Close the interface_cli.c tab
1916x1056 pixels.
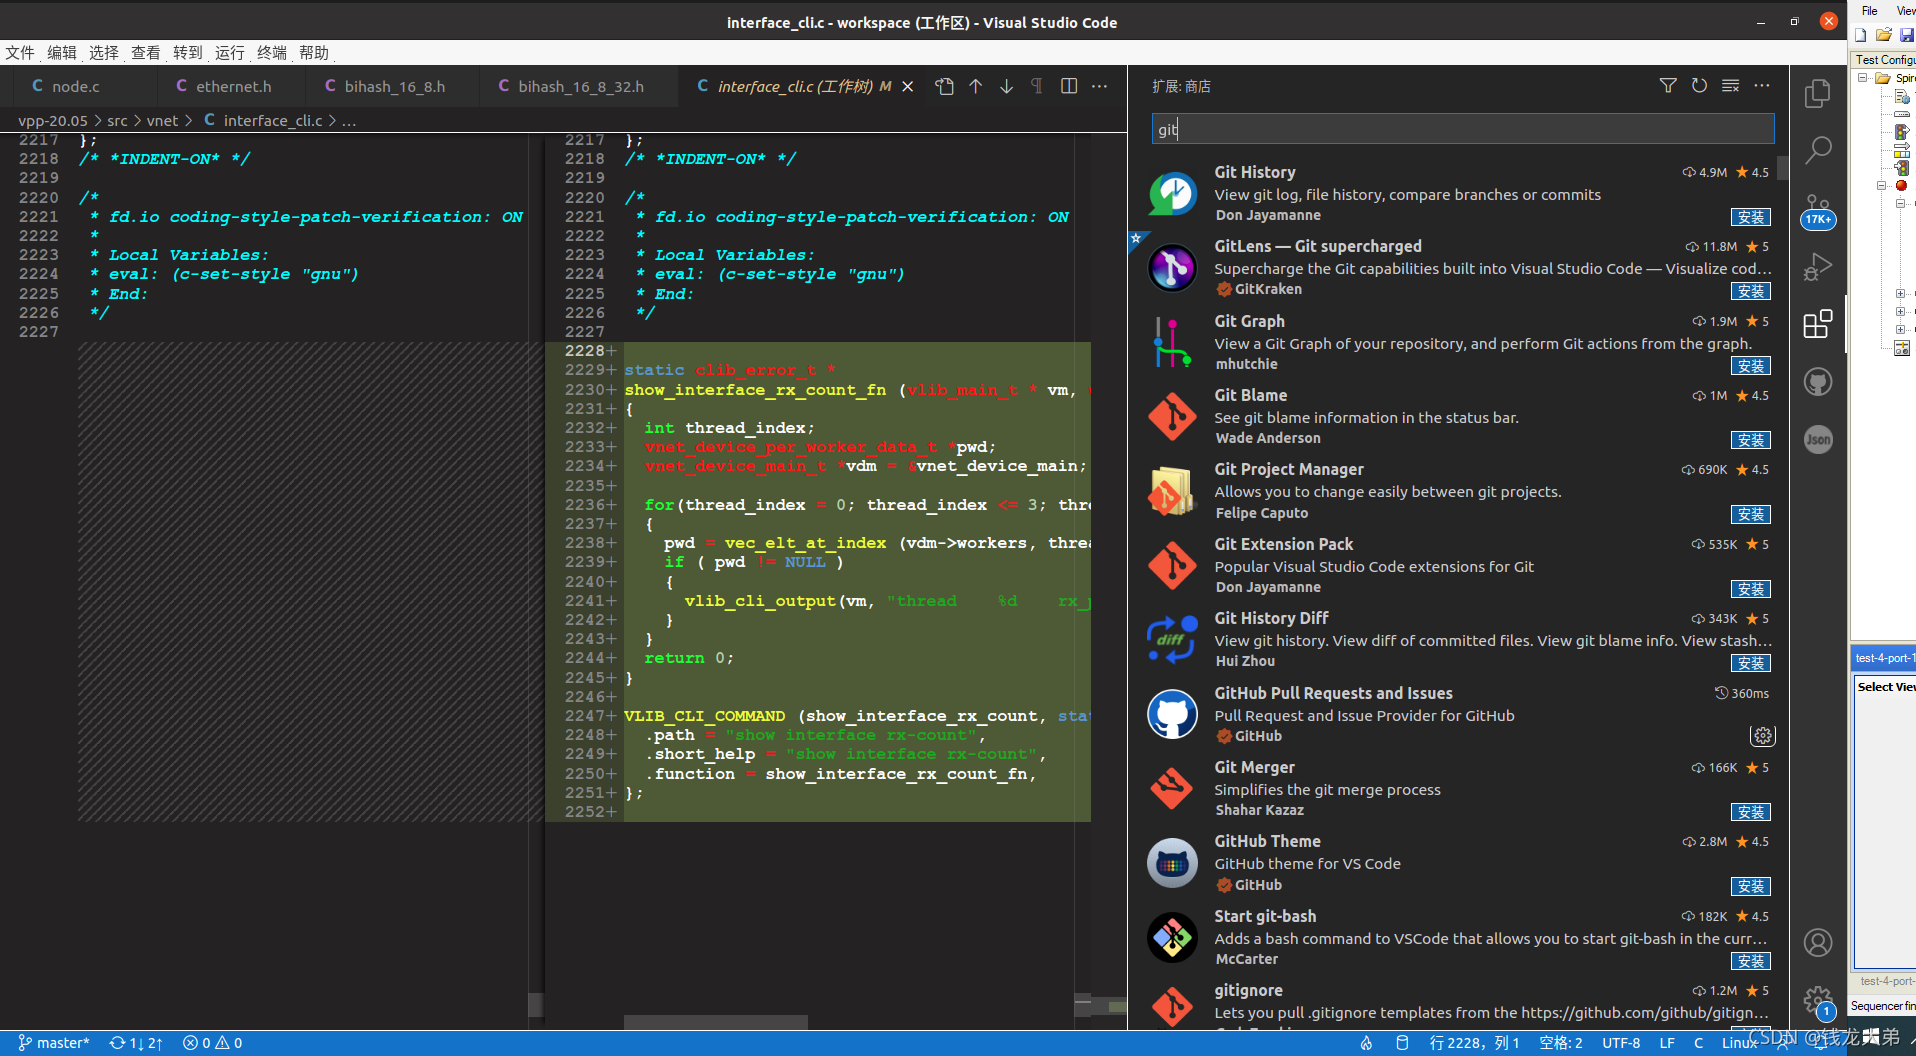click(908, 87)
